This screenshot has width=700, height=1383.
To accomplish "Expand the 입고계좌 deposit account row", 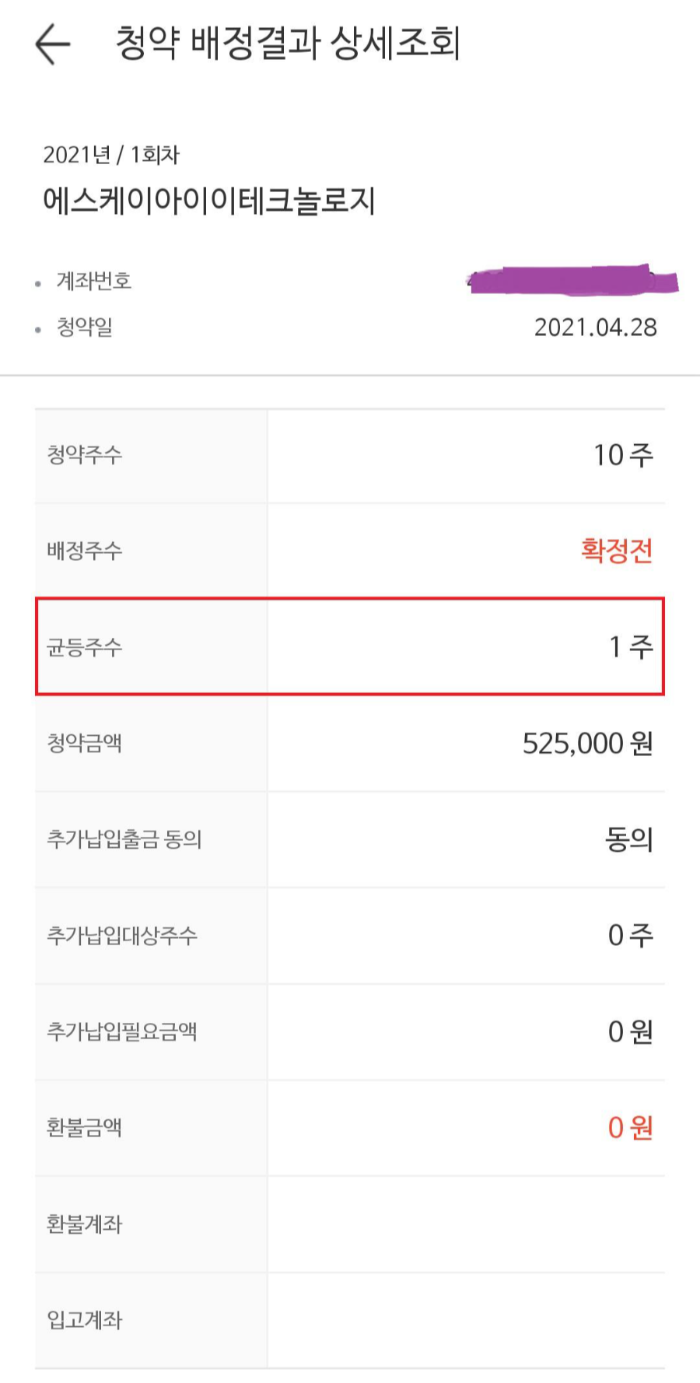I will click(350, 1318).
